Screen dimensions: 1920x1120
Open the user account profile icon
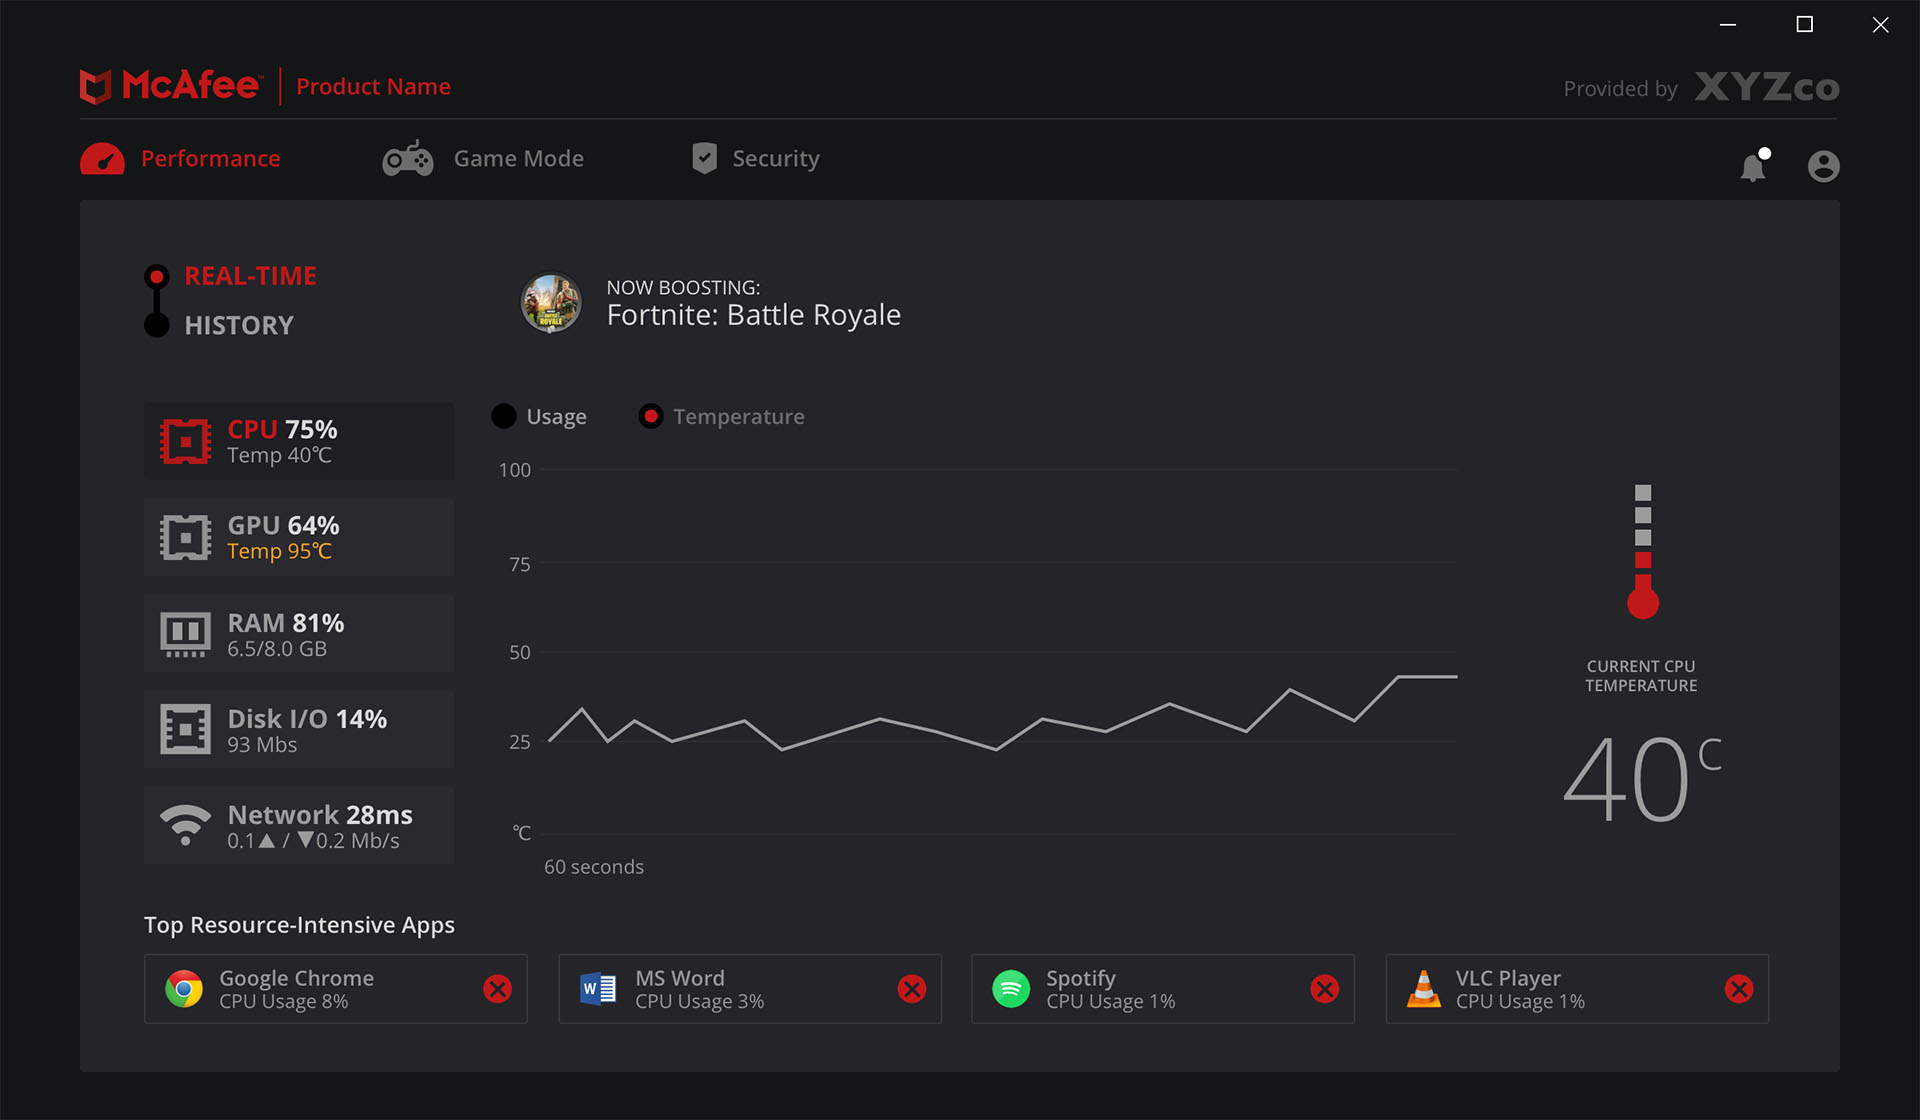[1824, 166]
